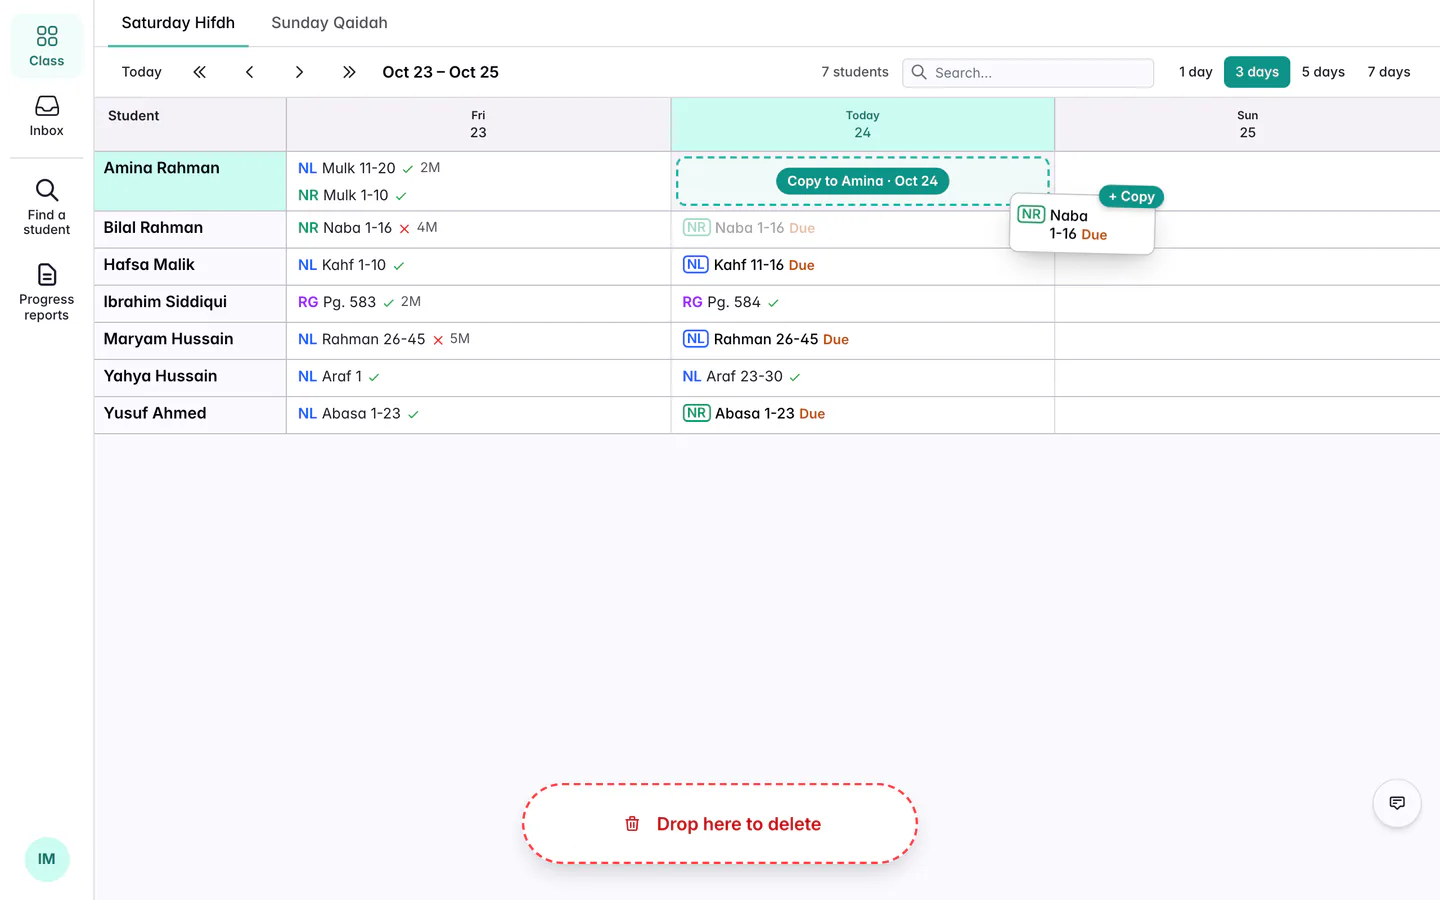Switch to 5 days view
This screenshot has width=1440, height=900.
[x=1323, y=72]
